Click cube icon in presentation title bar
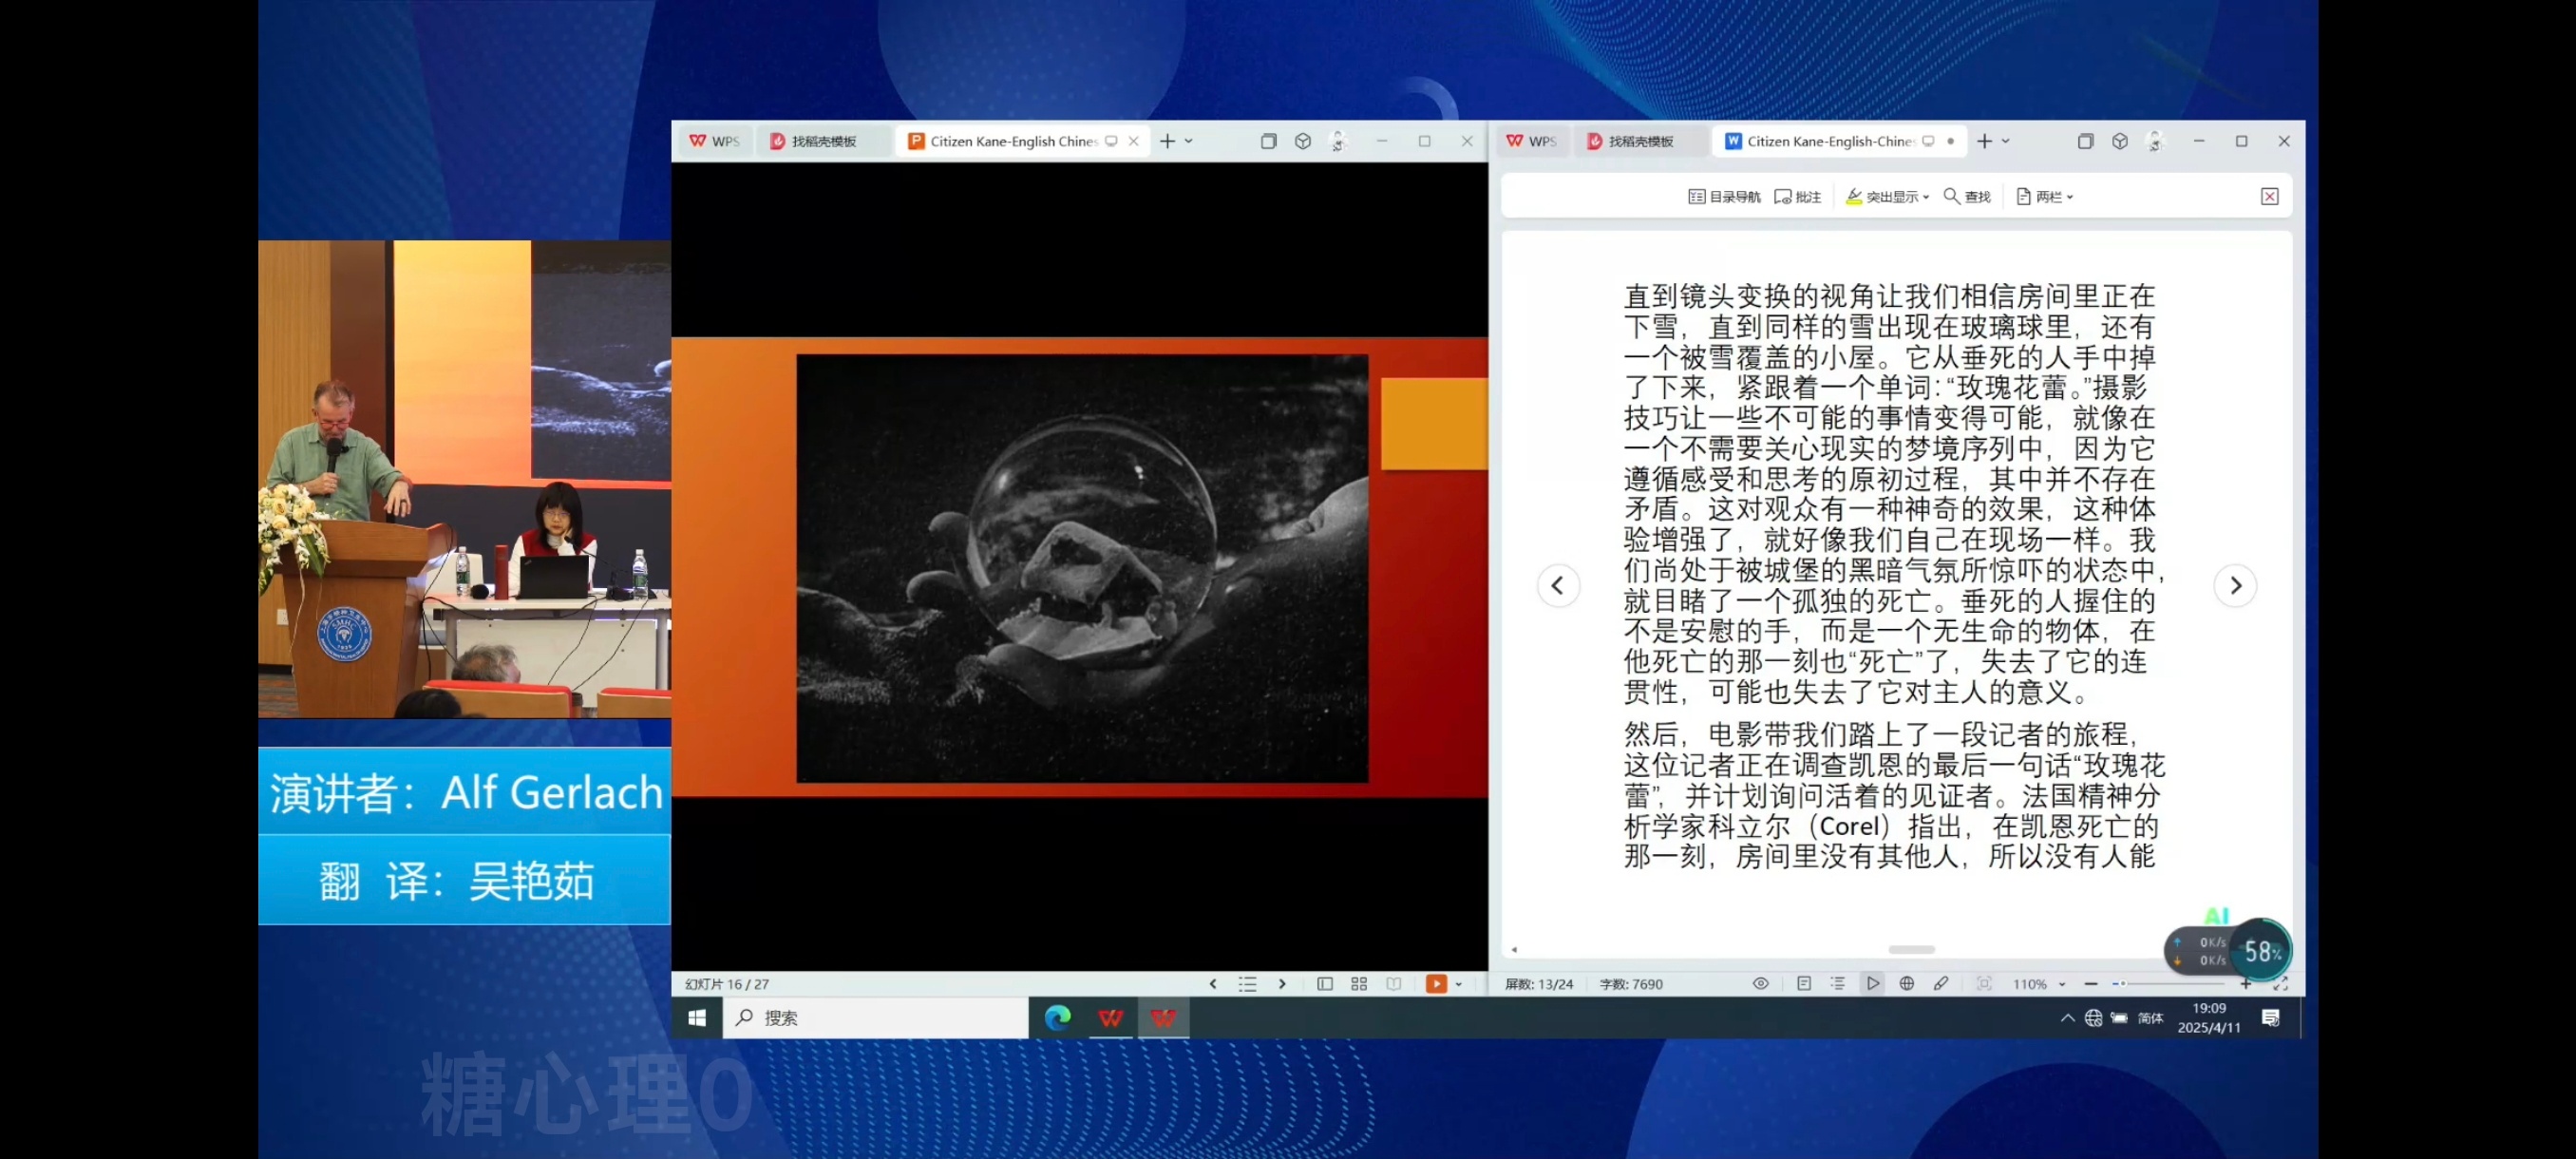The image size is (2576, 1159). [1302, 141]
